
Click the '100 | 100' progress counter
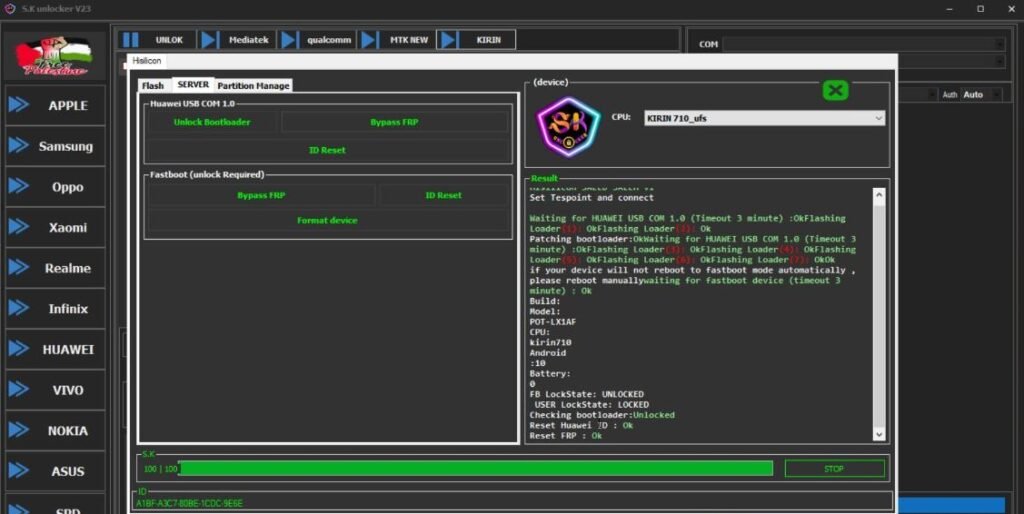[160, 469]
